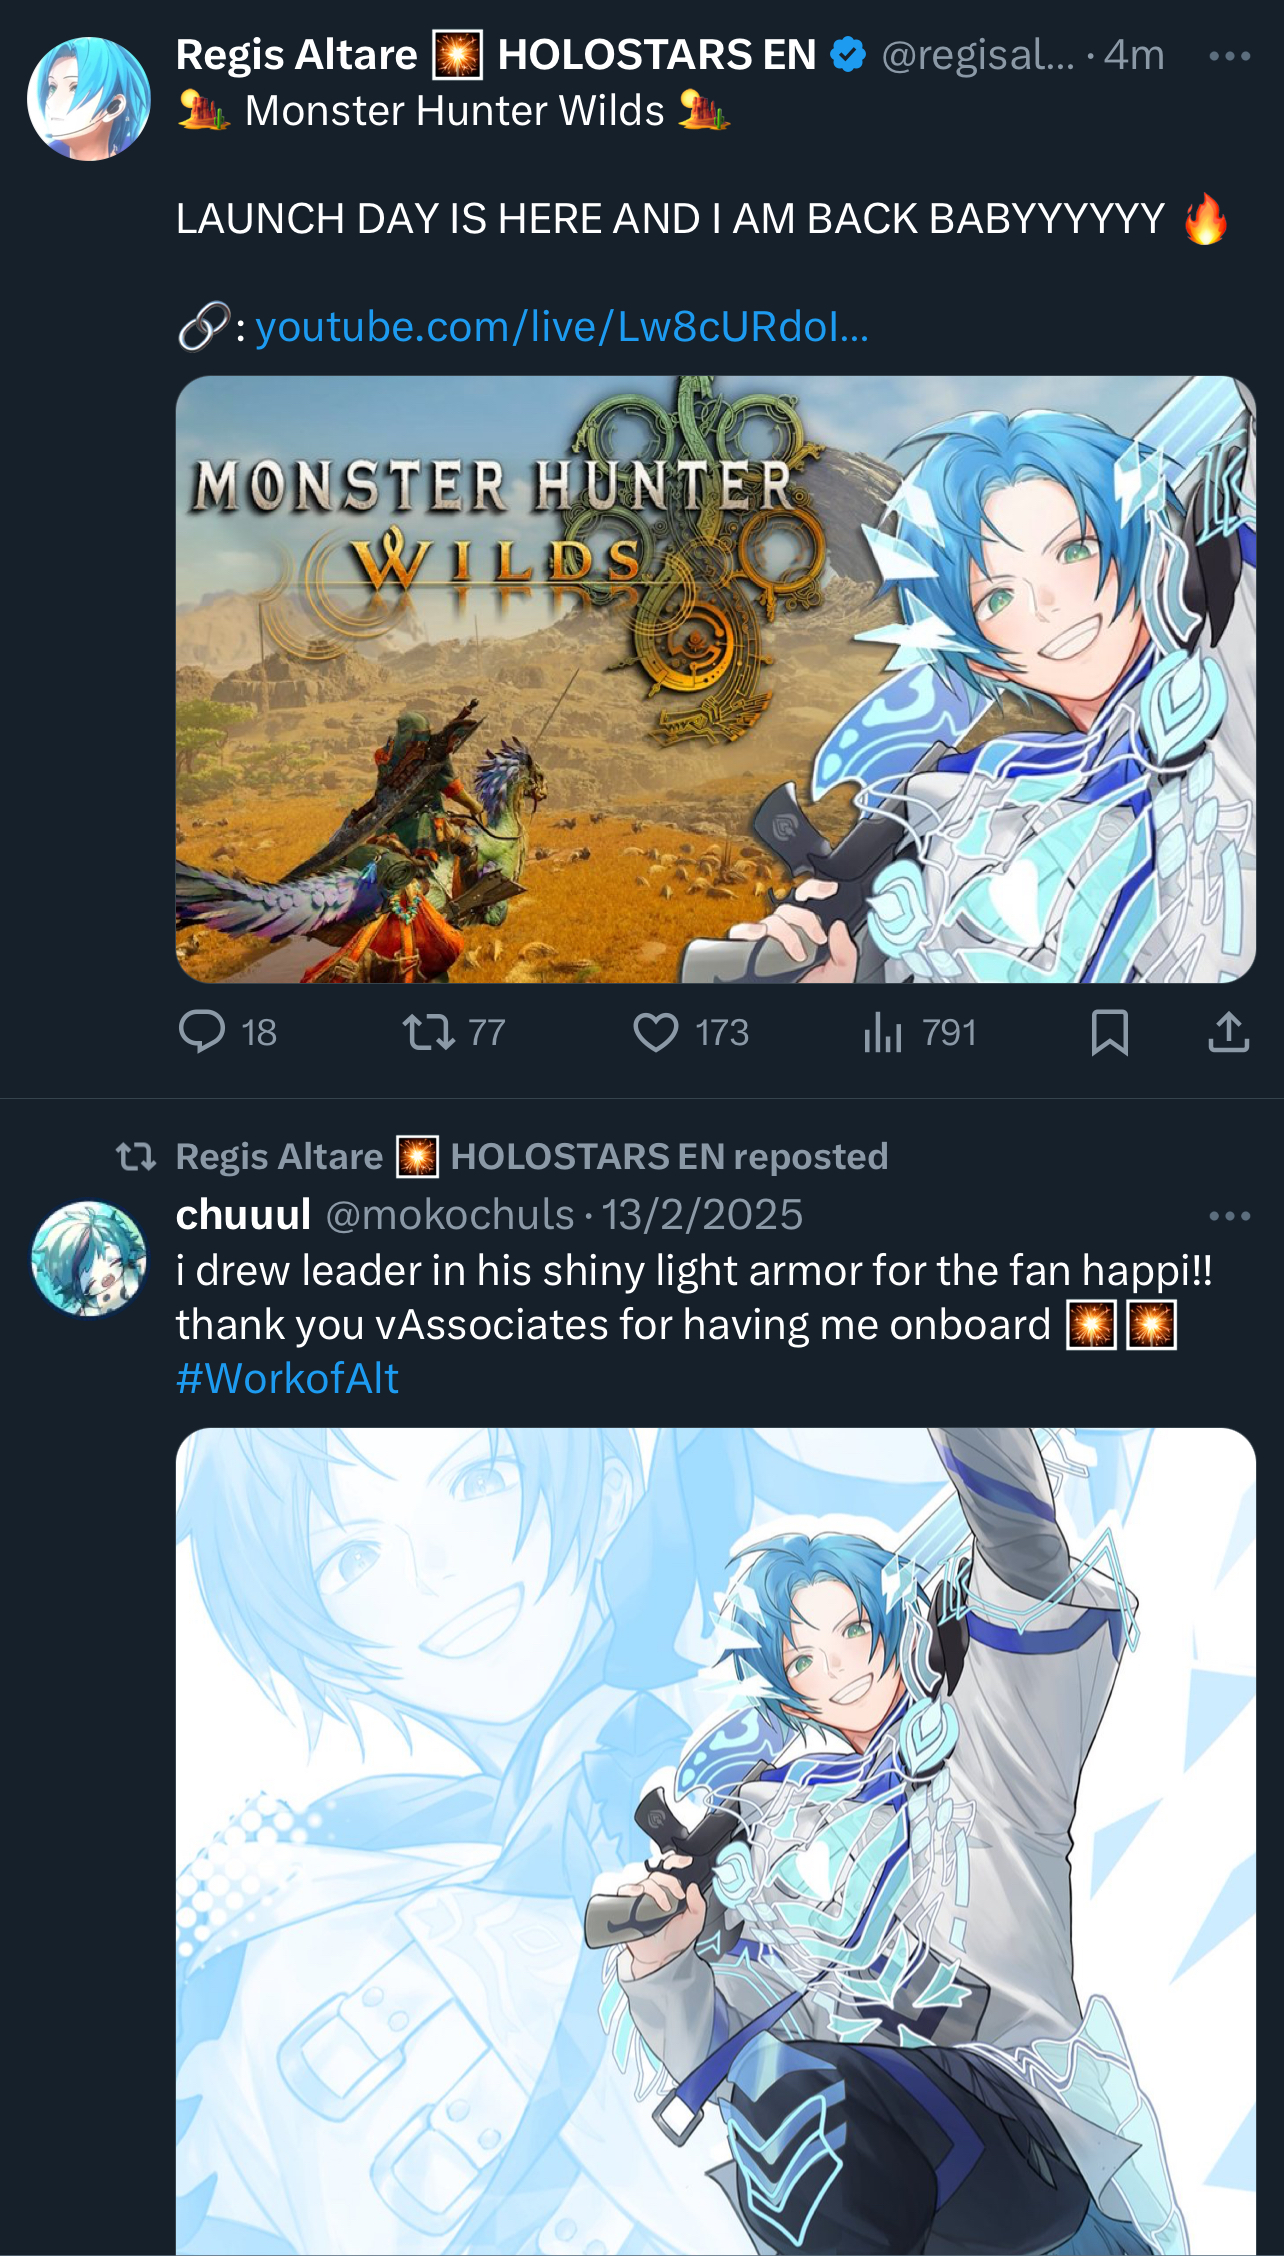
Task: Like the Monster Hunter Wilds post
Action: point(690,1032)
